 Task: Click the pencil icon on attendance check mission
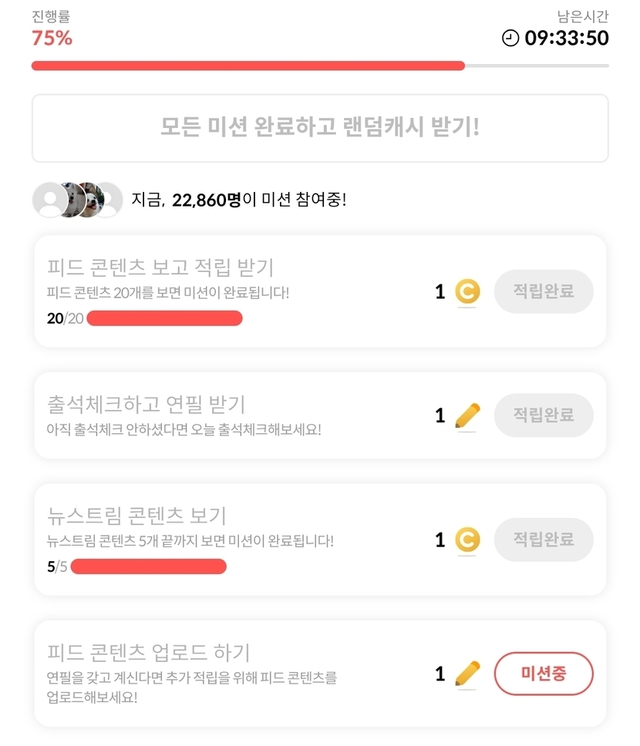[467, 415]
